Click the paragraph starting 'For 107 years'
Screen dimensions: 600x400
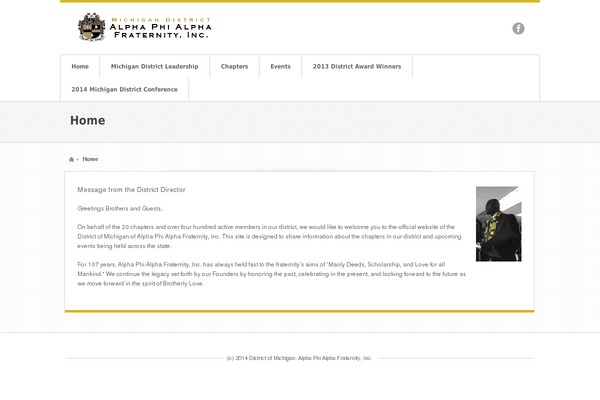[271, 274]
